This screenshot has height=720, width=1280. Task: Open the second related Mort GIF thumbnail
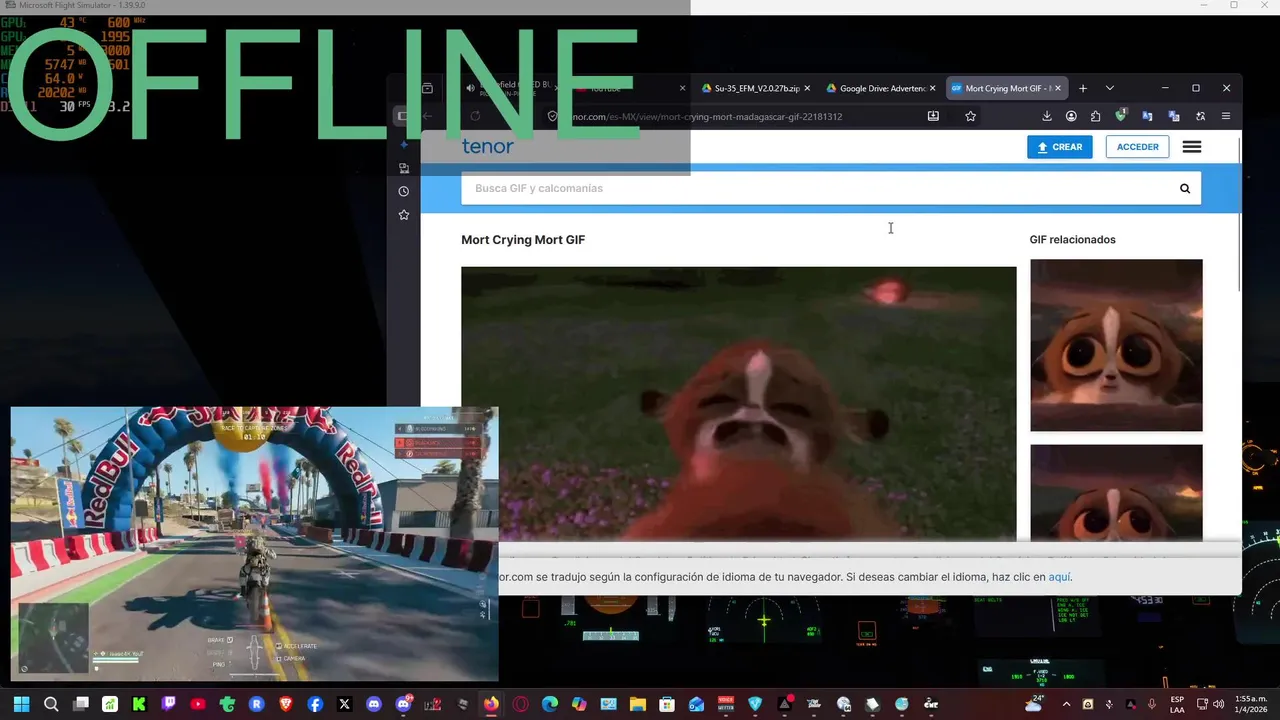[1116, 493]
